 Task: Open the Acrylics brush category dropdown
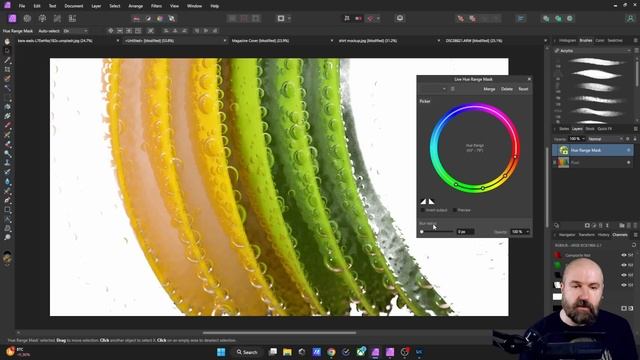[593, 51]
